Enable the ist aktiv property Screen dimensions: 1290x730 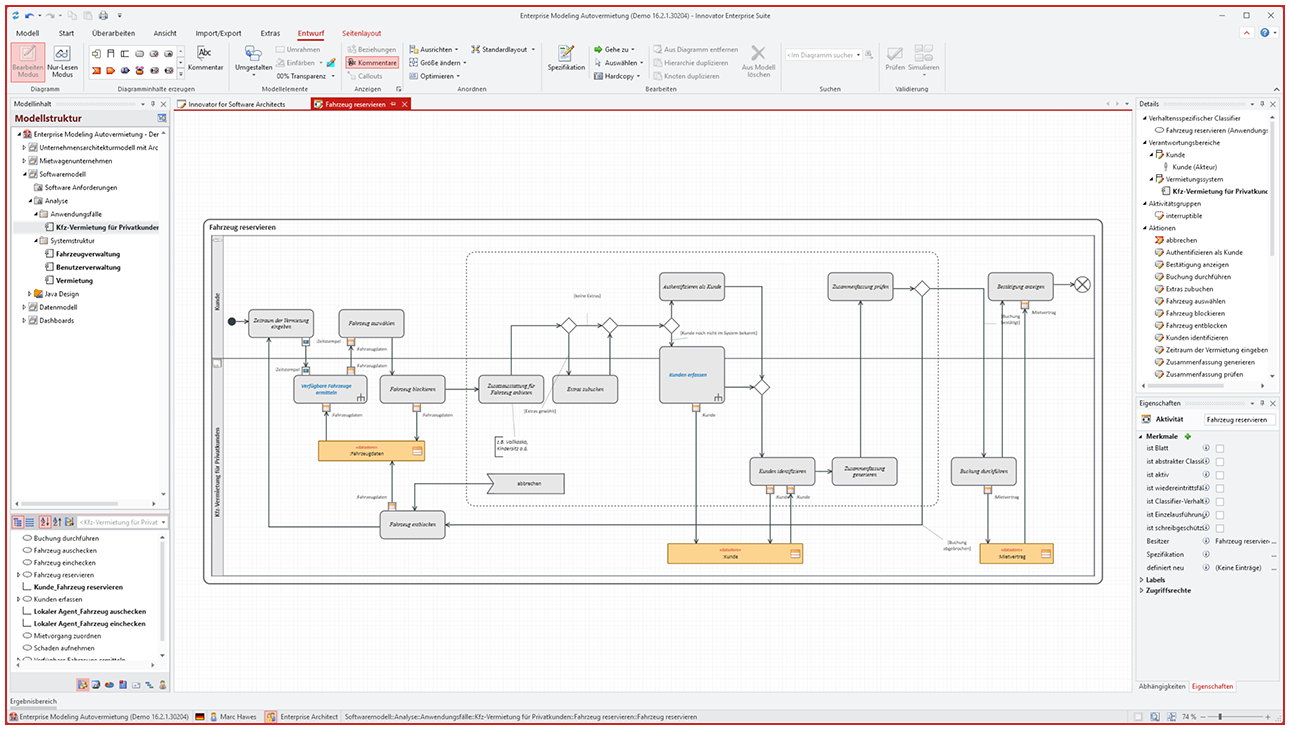pos(1220,475)
